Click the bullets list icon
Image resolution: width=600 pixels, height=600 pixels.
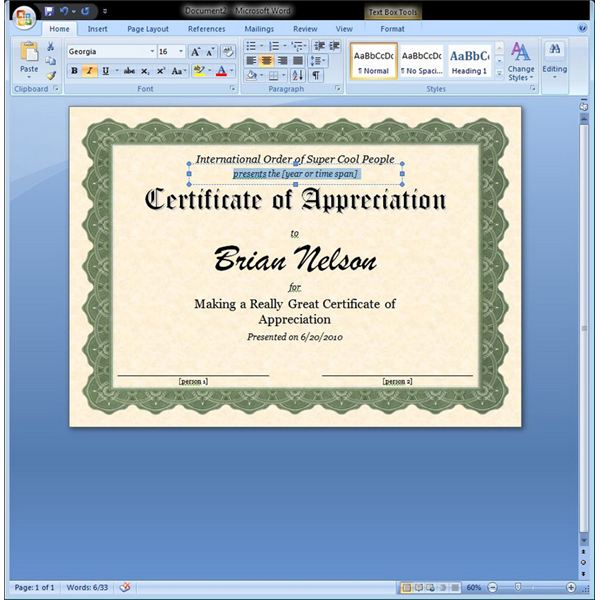[251, 46]
